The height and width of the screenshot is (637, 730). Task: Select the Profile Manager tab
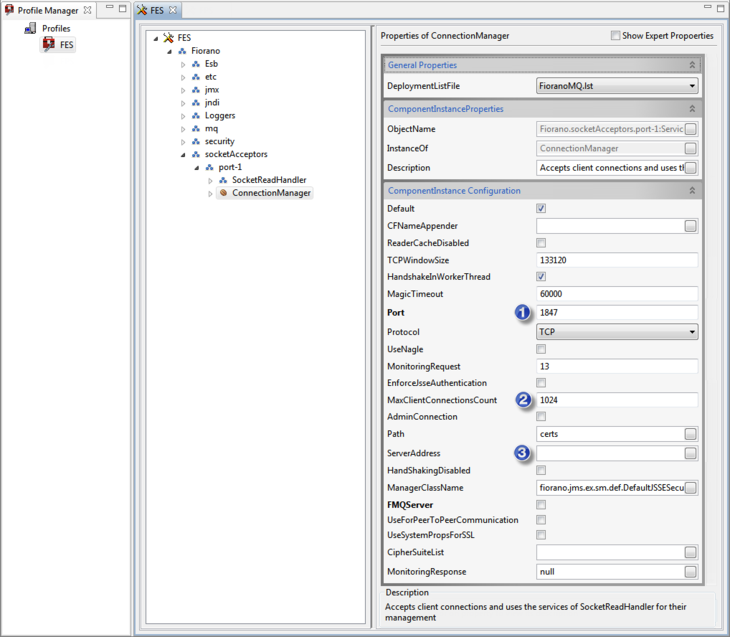click(46, 10)
